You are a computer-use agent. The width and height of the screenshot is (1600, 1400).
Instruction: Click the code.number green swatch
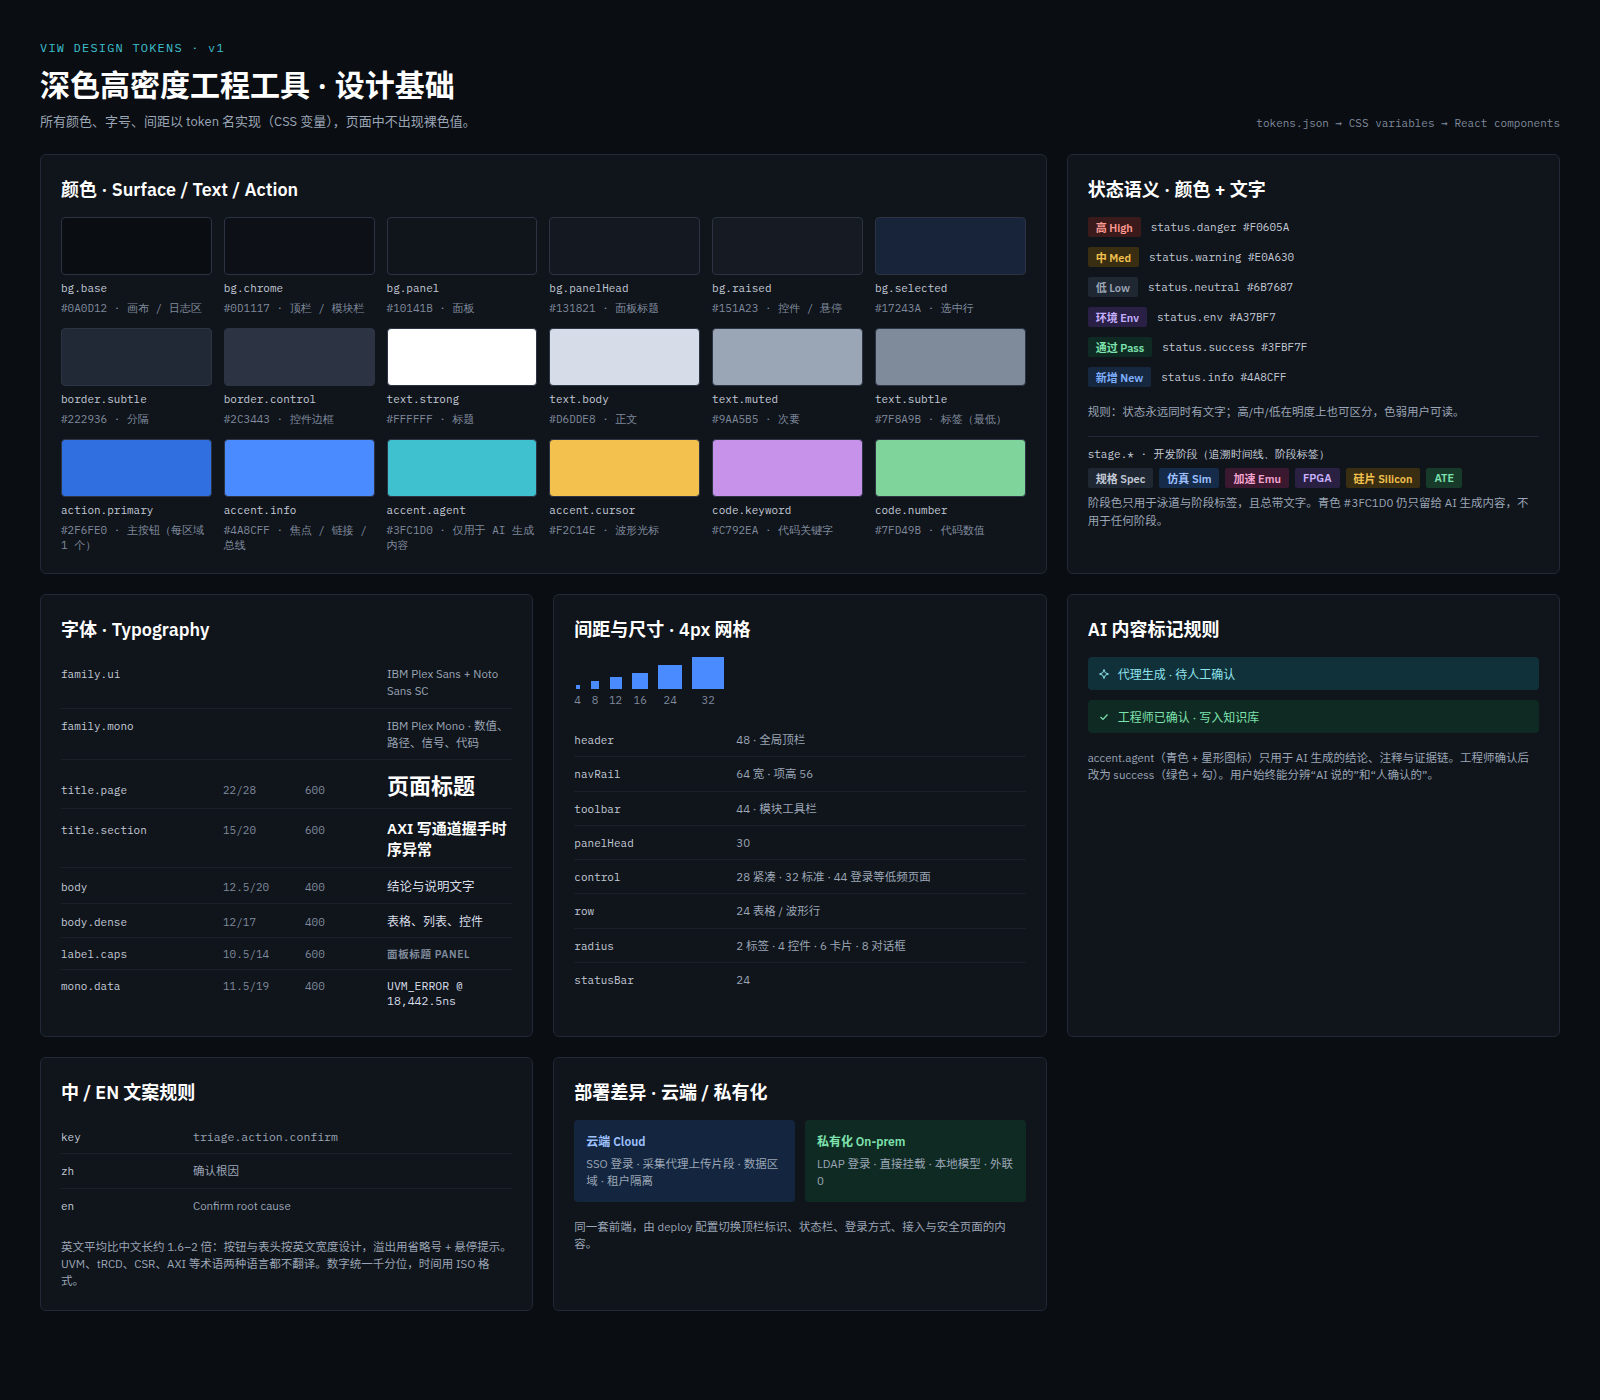tap(950, 468)
